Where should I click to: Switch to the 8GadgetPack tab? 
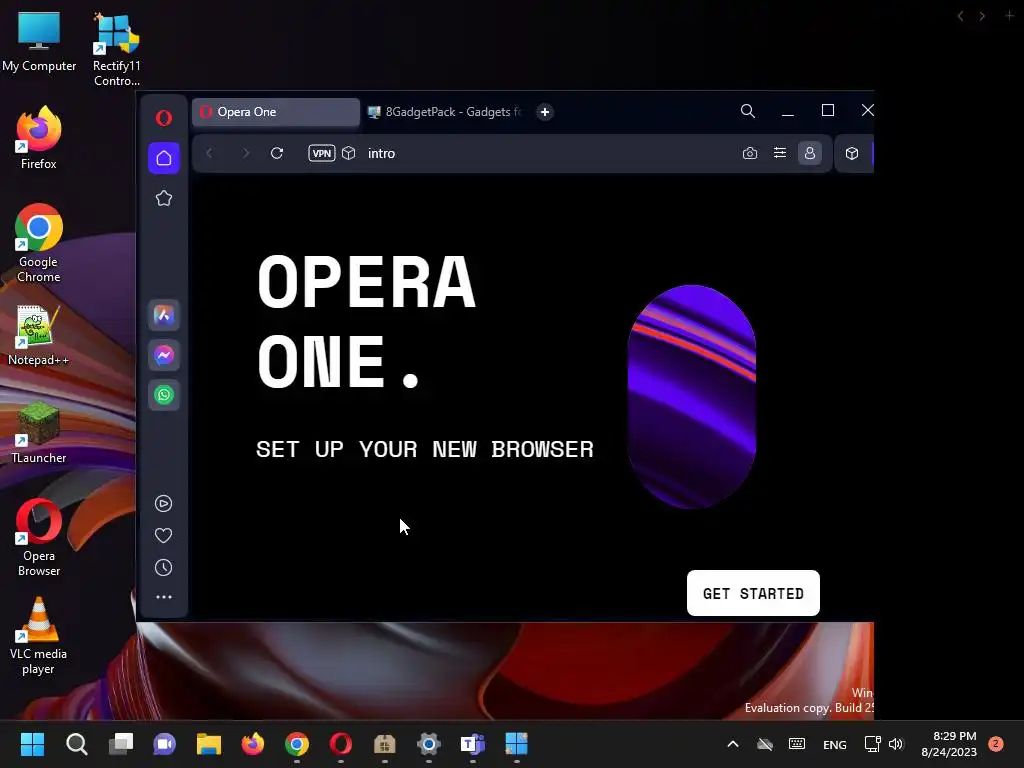[x=446, y=112]
